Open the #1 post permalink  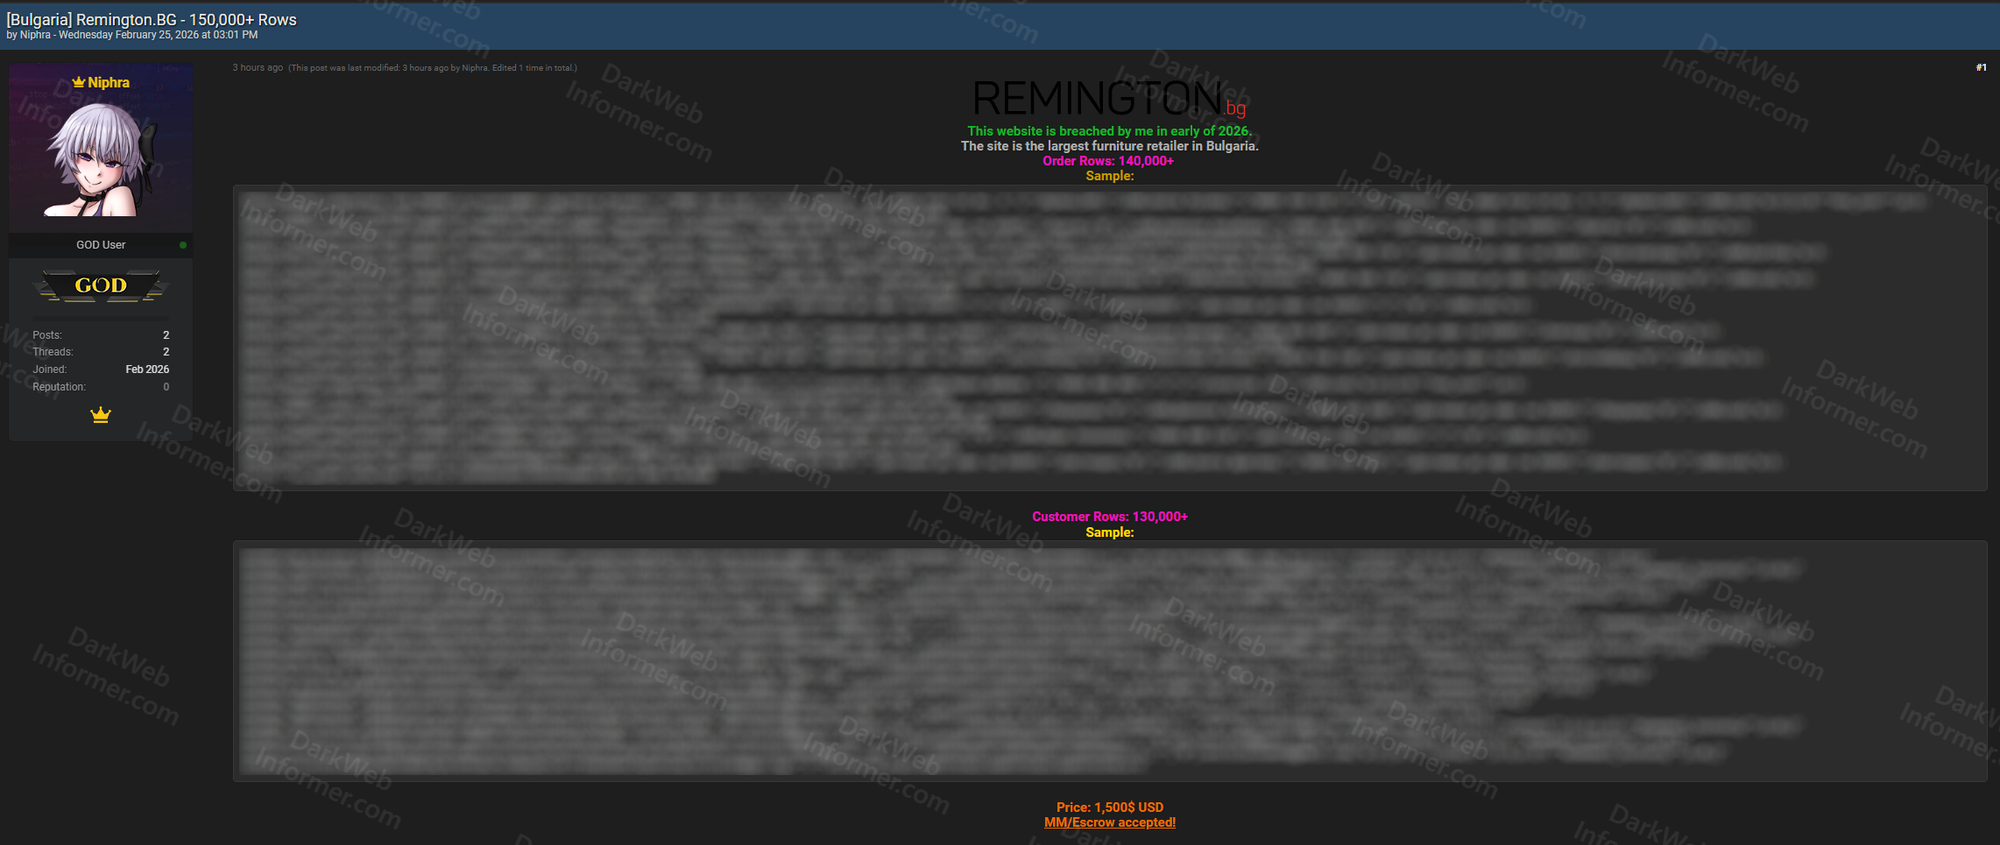(1980, 68)
